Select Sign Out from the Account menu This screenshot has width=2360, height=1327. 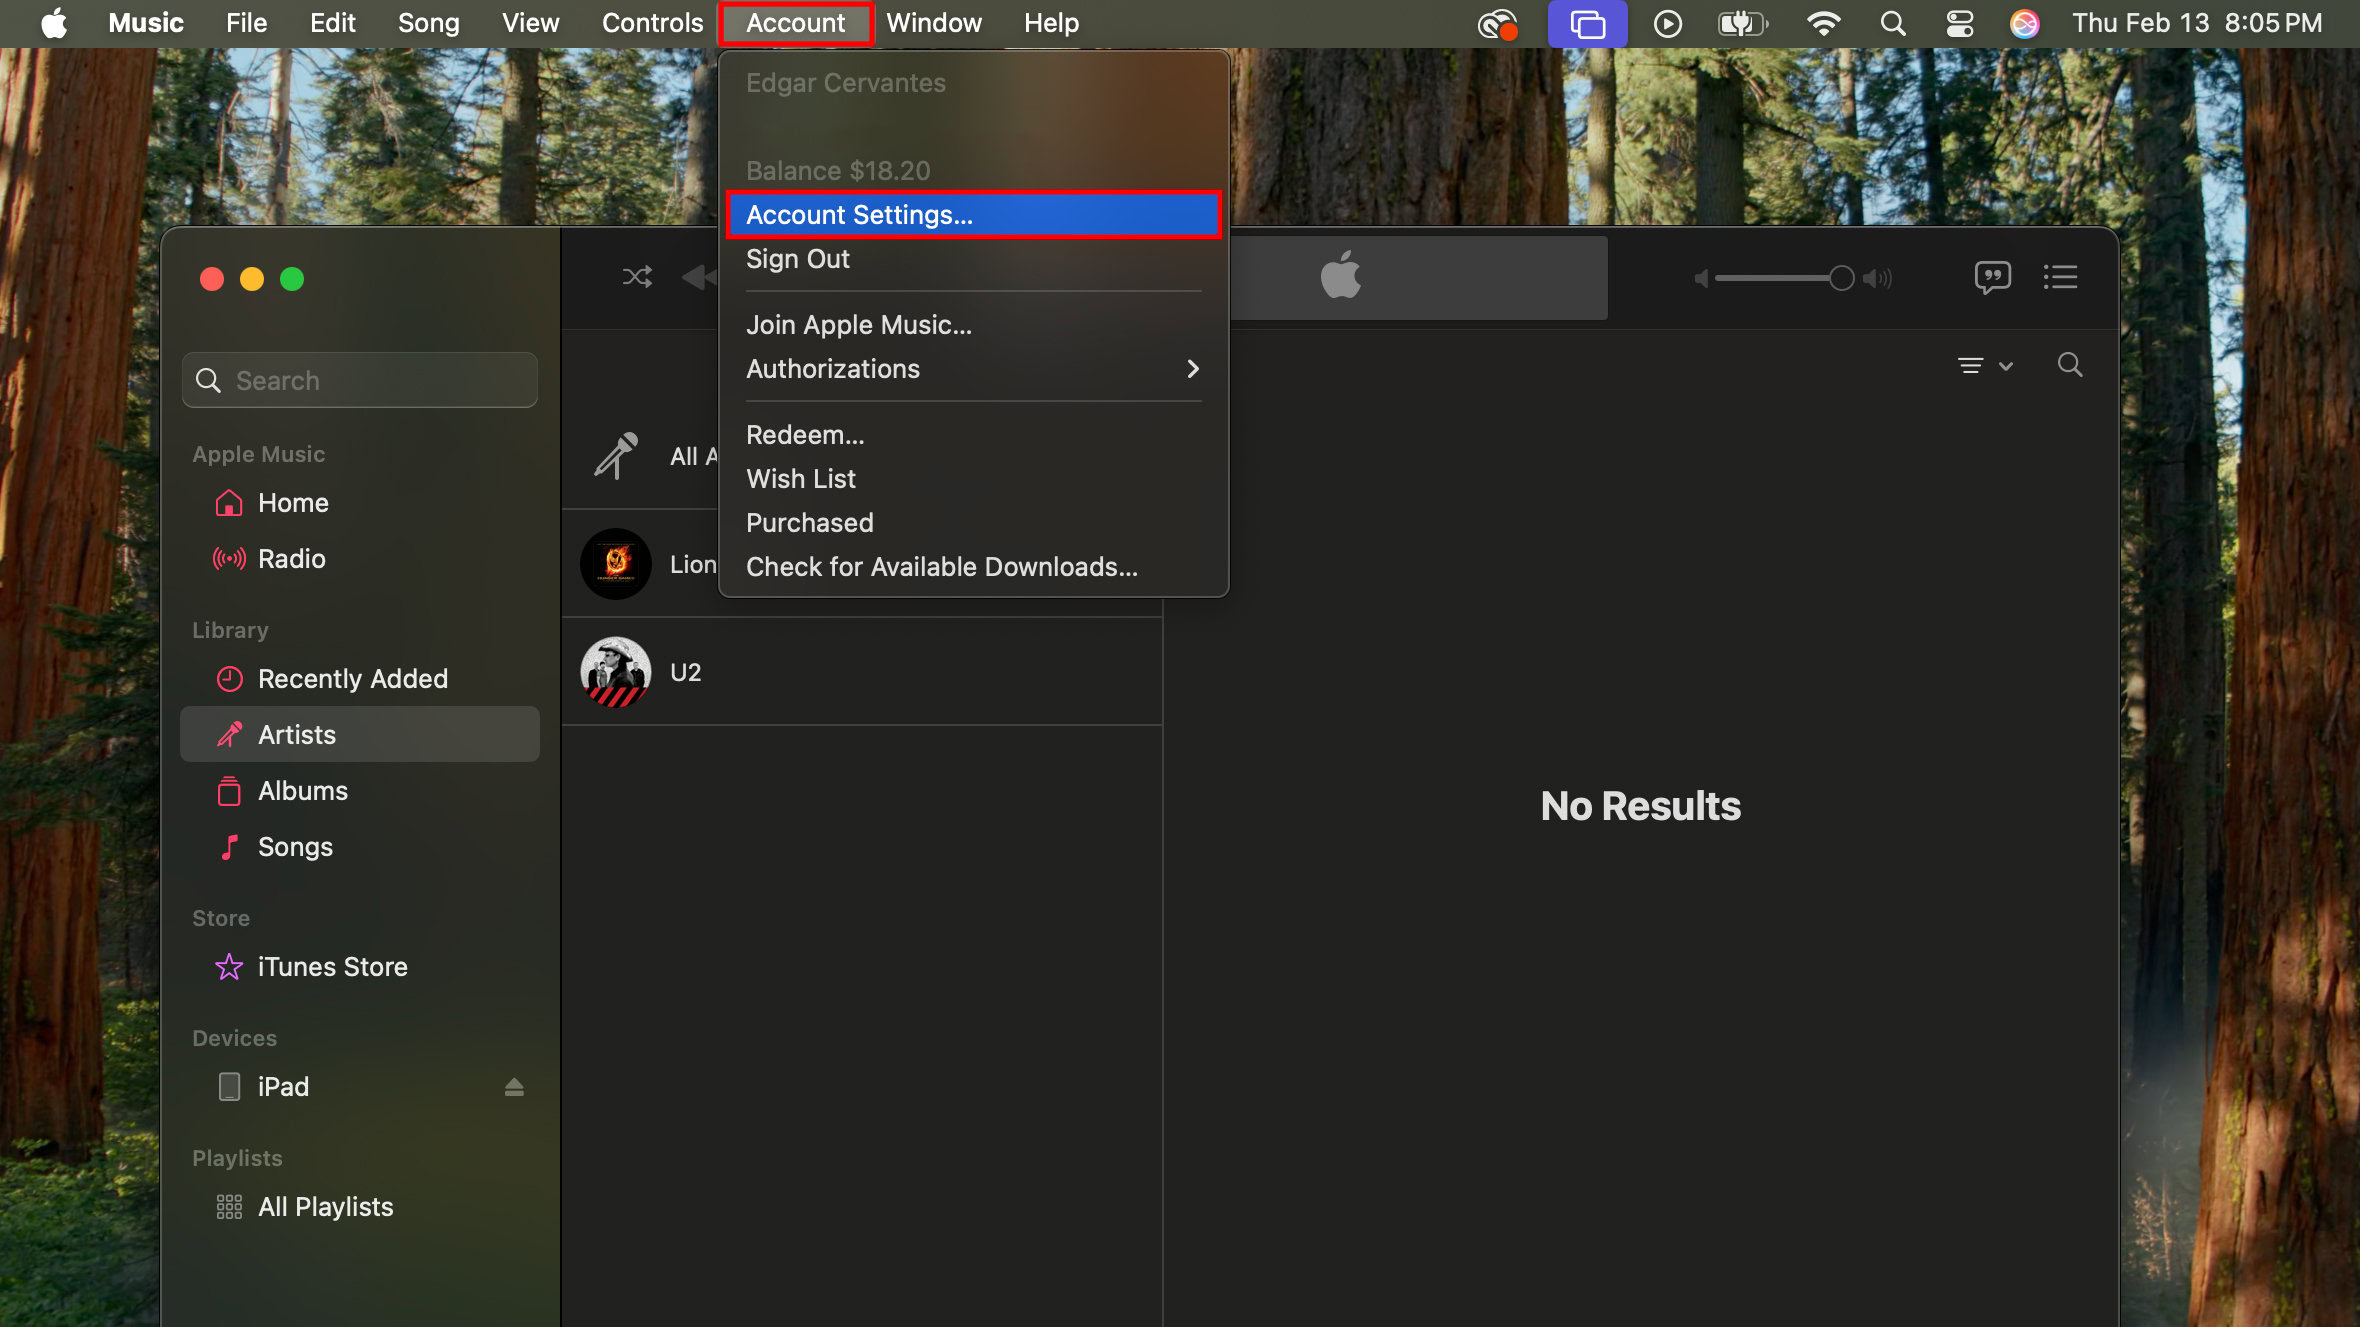coord(797,259)
